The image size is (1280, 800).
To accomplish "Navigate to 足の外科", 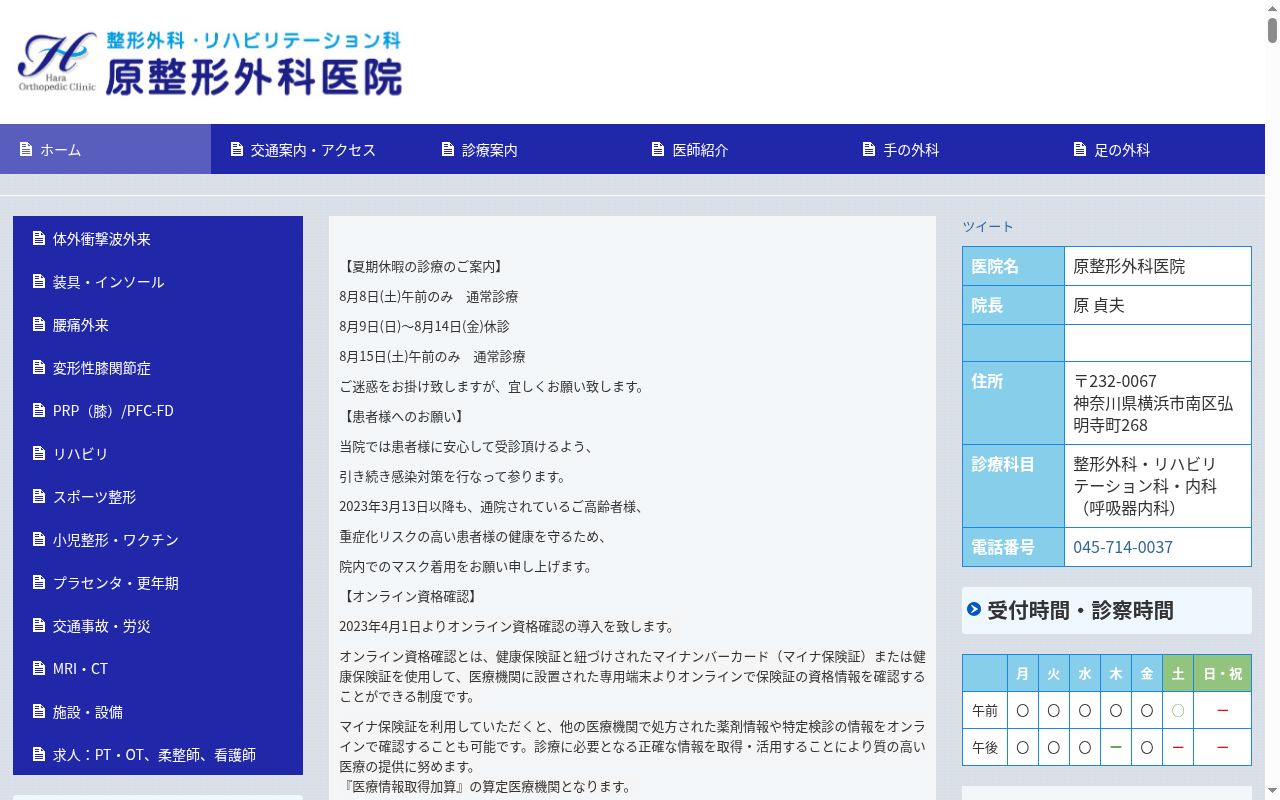I will click(x=1160, y=149).
